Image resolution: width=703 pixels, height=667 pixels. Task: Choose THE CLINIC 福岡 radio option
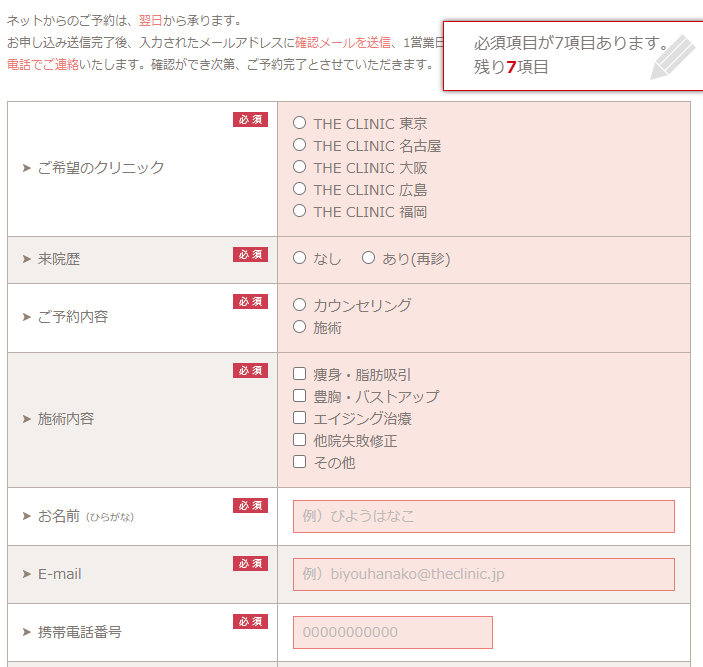[300, 211]
